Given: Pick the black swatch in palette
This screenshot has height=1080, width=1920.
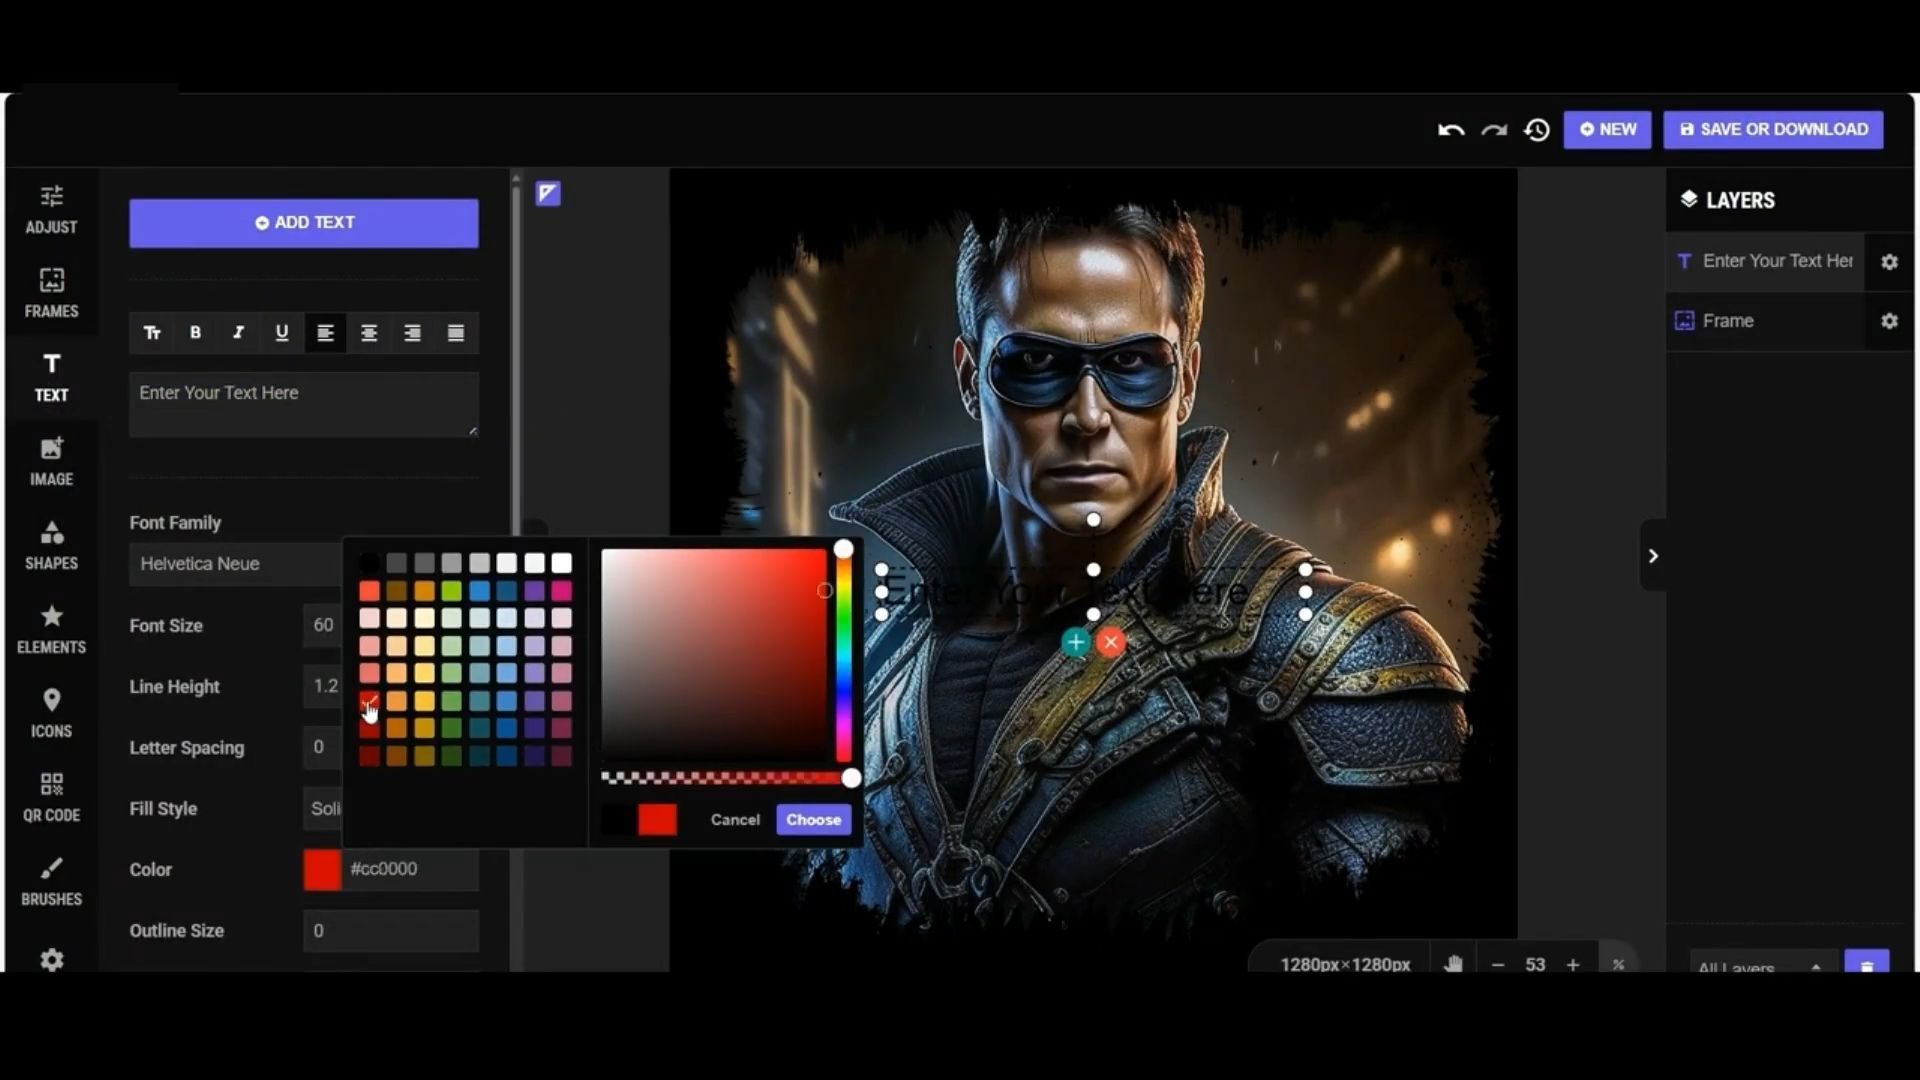Looking at the screenshot, I should [369, 563].
